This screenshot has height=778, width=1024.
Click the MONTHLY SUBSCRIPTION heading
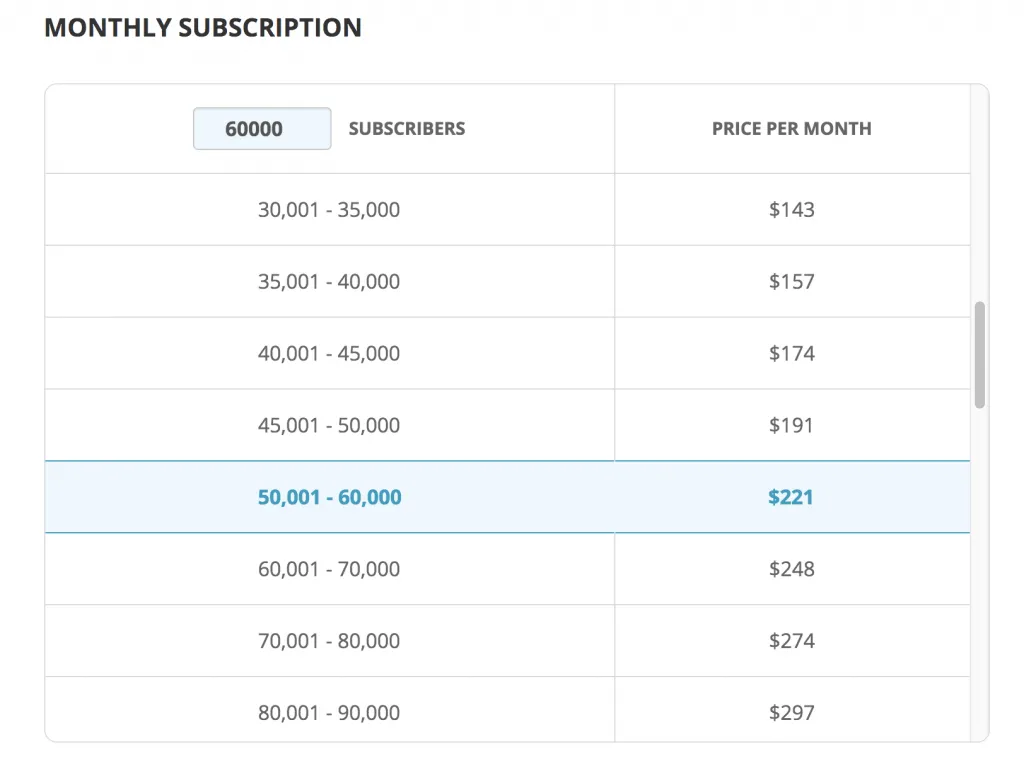click(x=203, y=28)
